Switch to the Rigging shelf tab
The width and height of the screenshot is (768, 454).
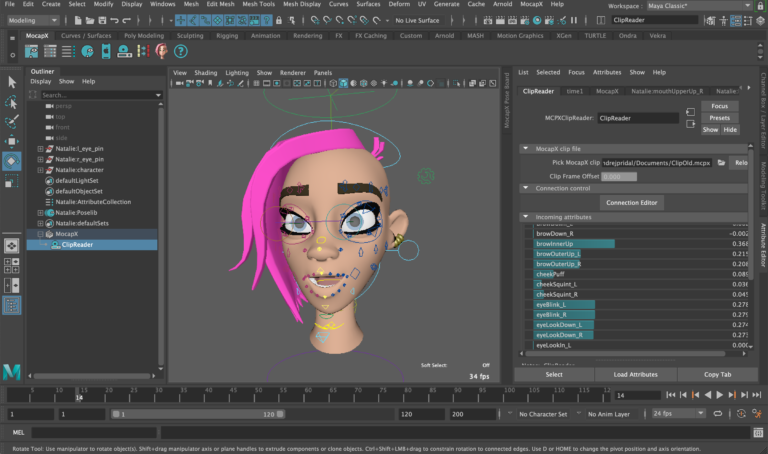(x=227, y=36)
